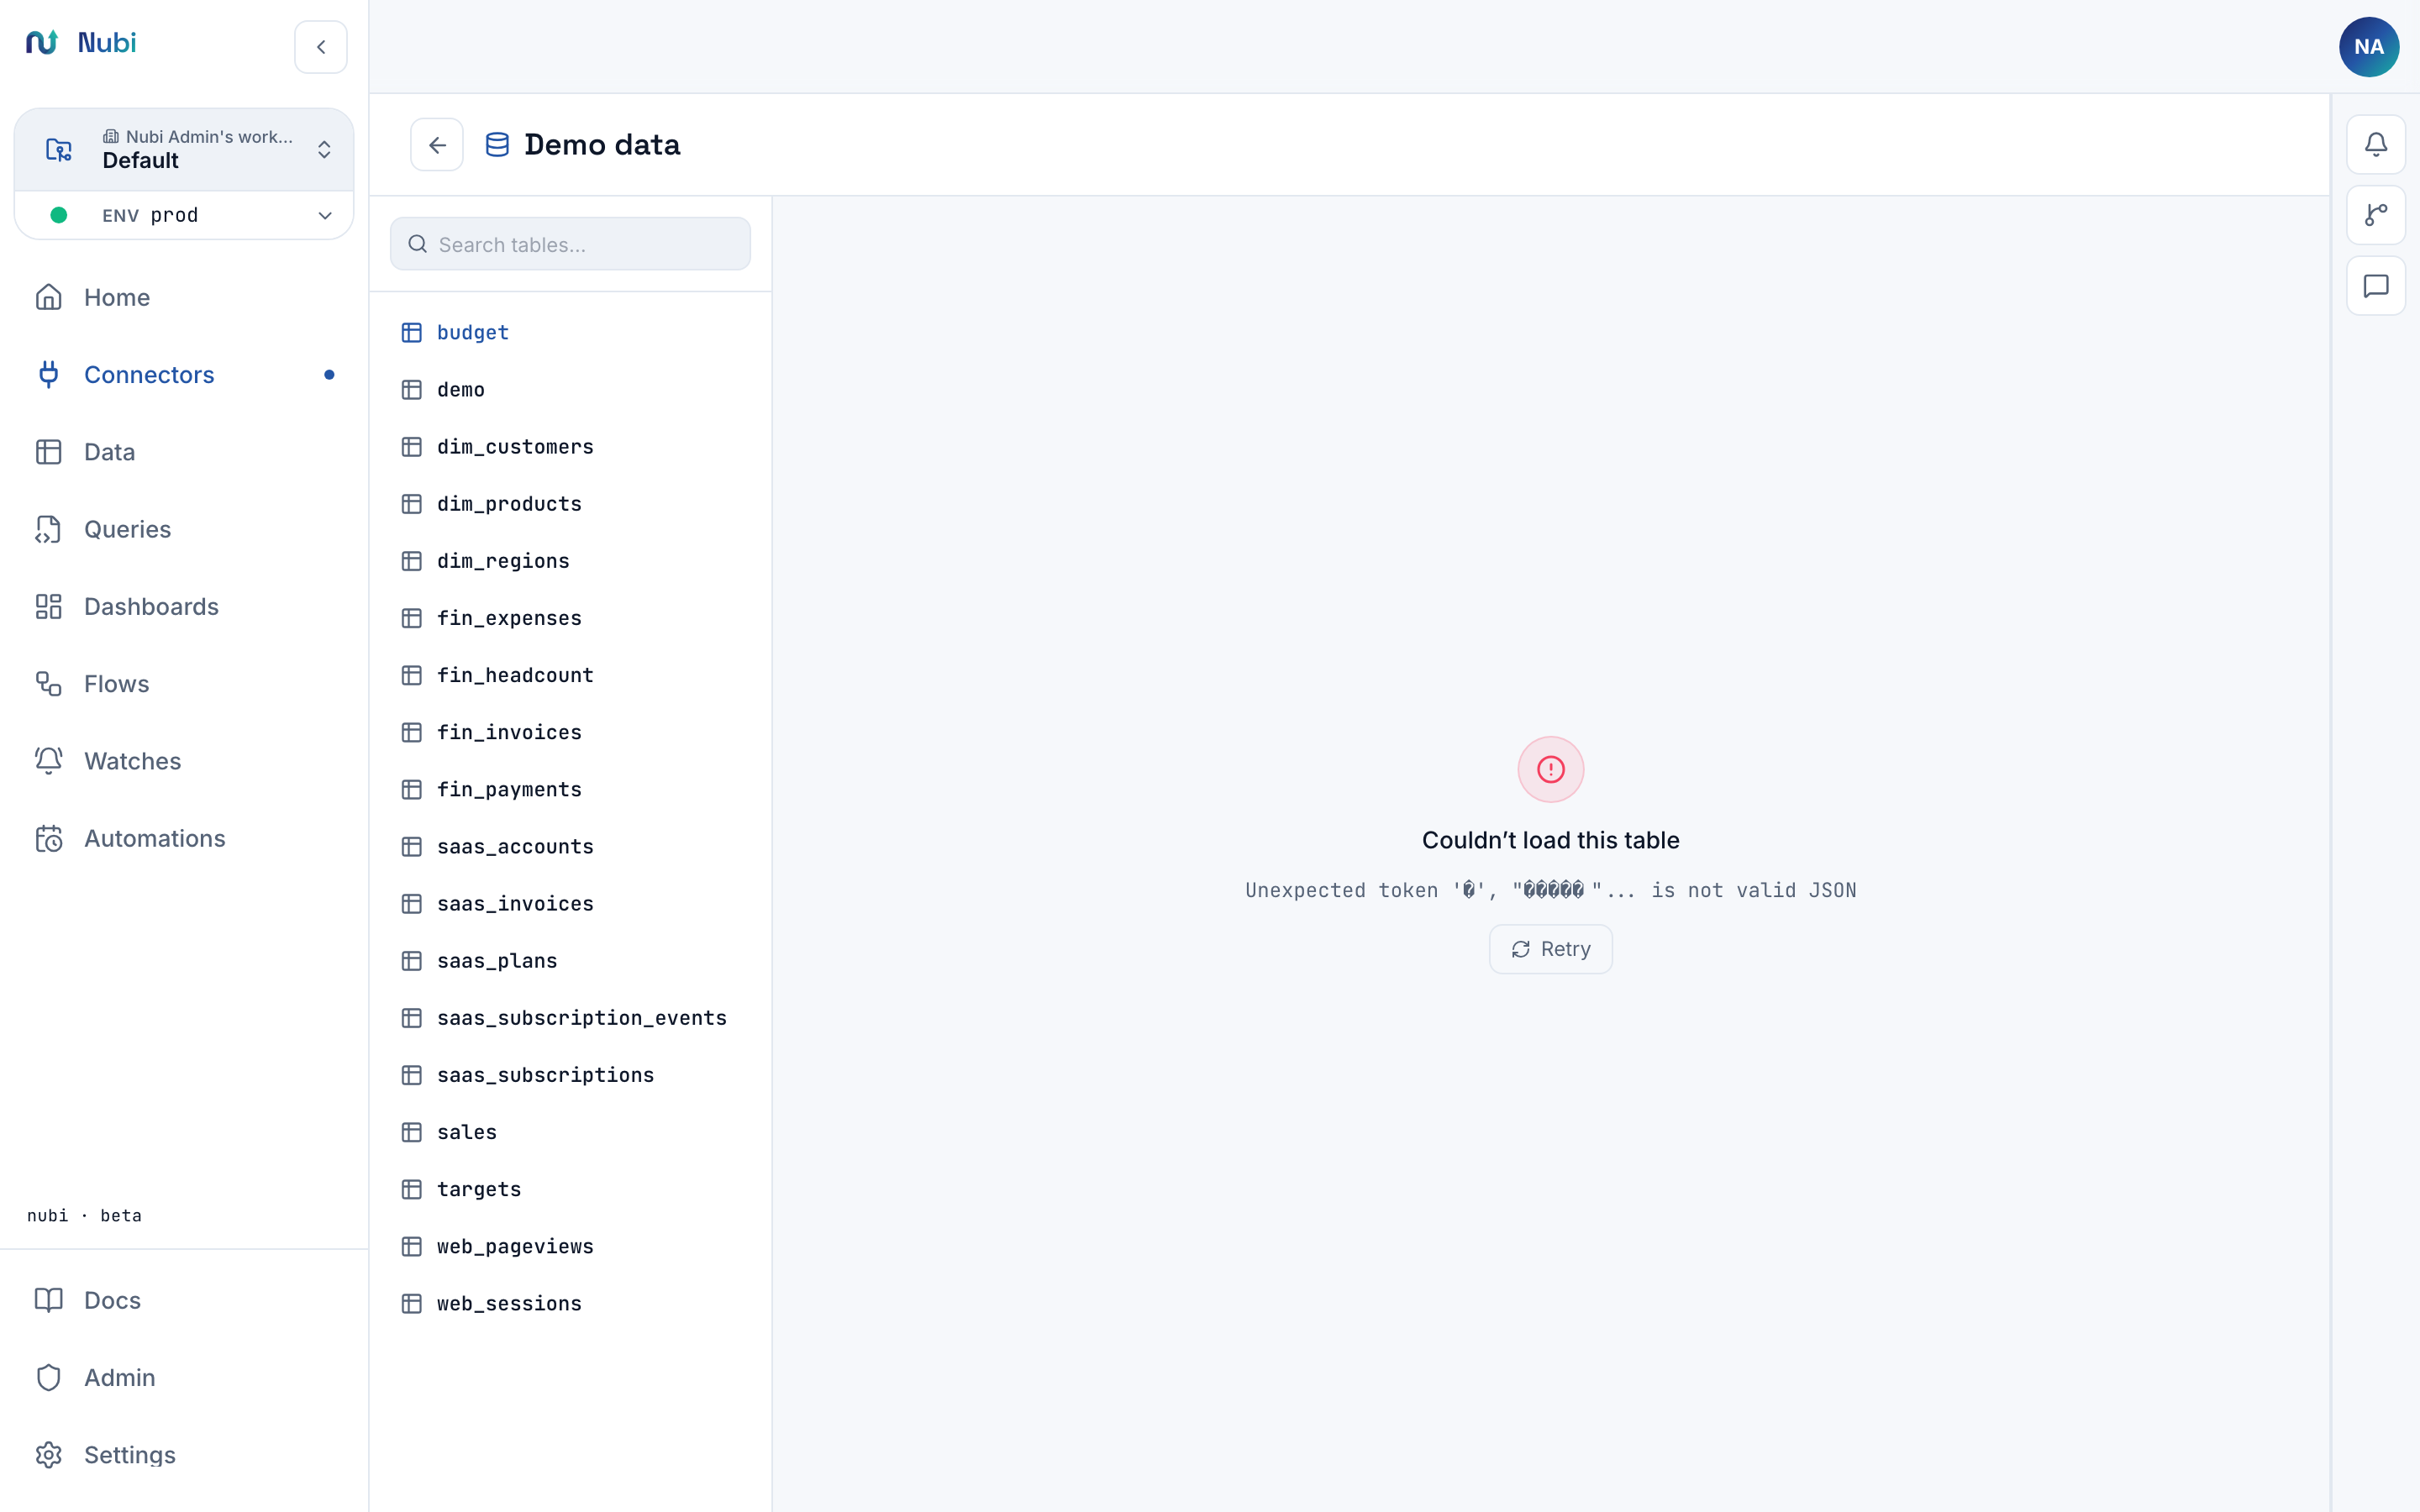Open the dim_products table
2420x1512 pixels.
570,503
